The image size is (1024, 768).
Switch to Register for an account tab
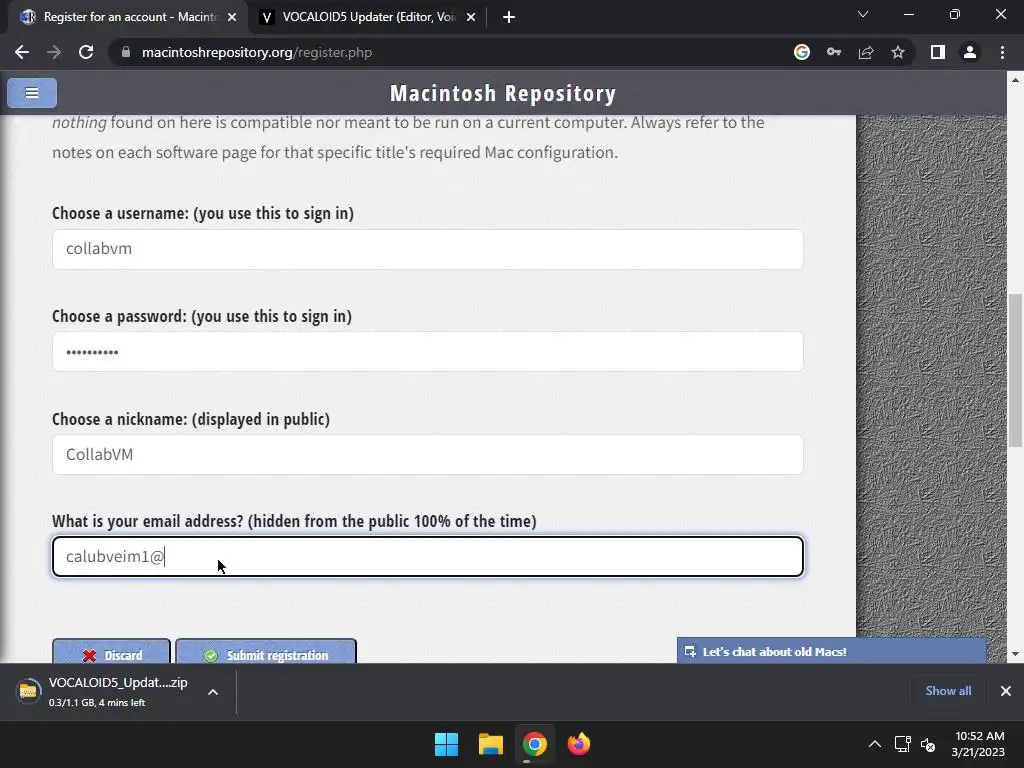pyautogui.click(x=129, y=17)
